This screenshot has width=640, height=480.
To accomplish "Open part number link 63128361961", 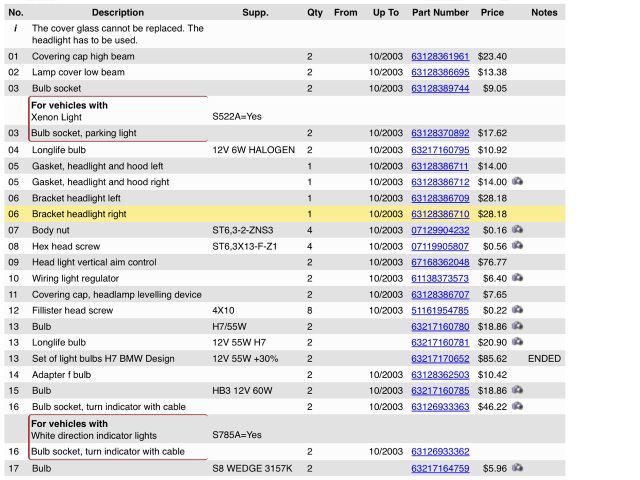I will point(440,57).
